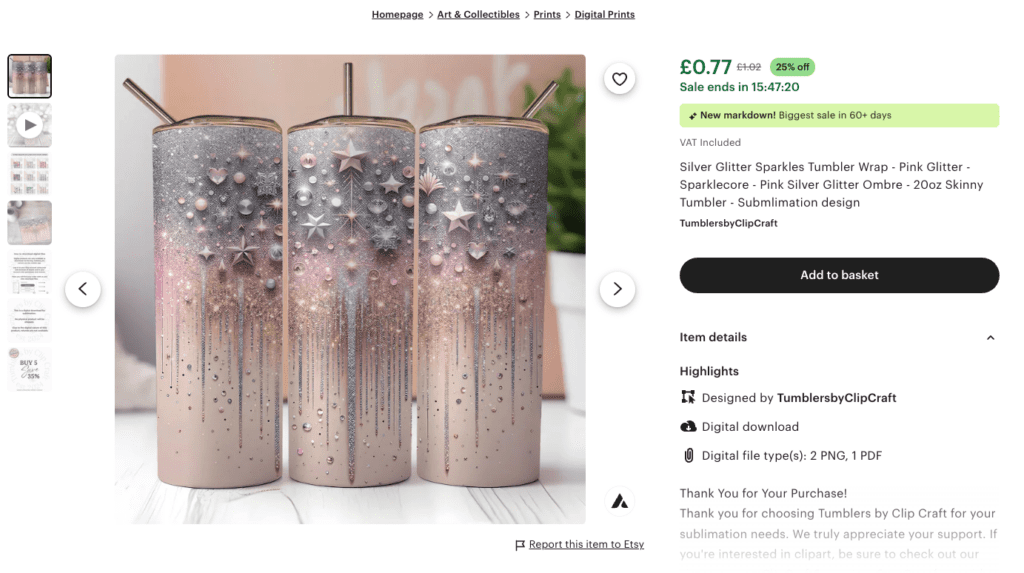Go to the Prints breadcrumb category
This screenshot has height=573, width=1024.
pyautogui.click(x=547, y=15)
